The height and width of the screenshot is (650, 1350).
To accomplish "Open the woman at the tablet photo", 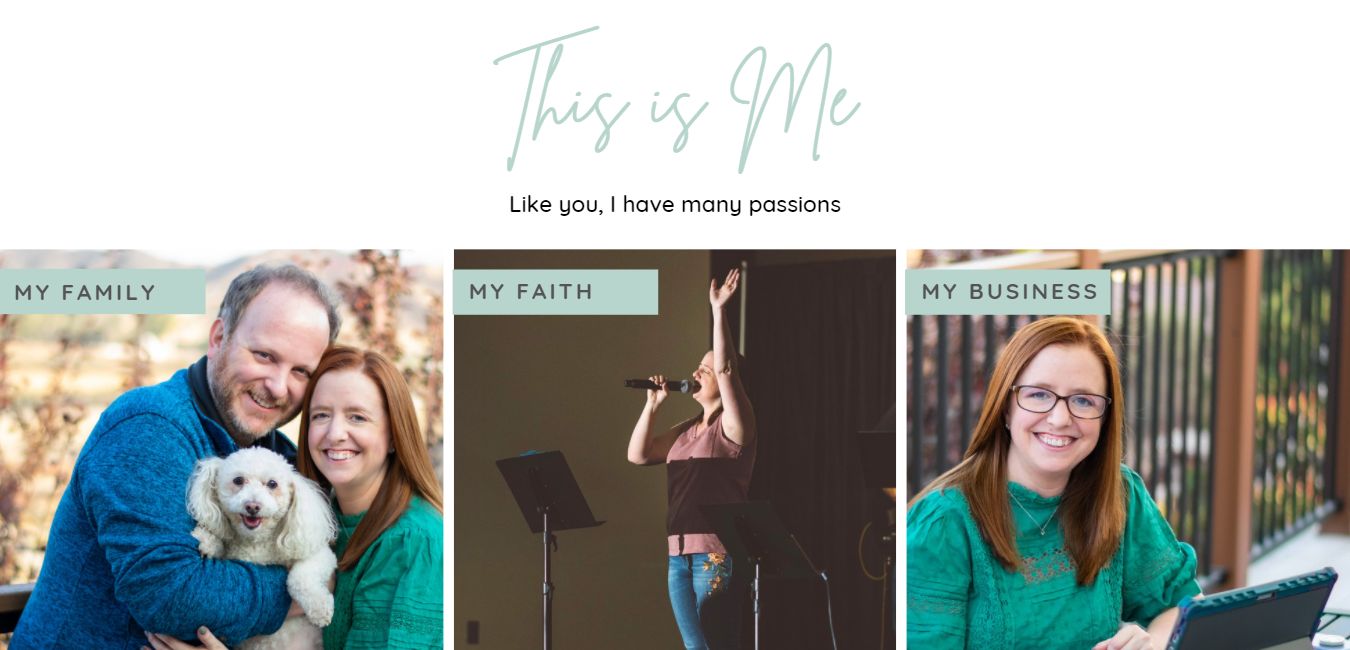I will (1128, 449).
